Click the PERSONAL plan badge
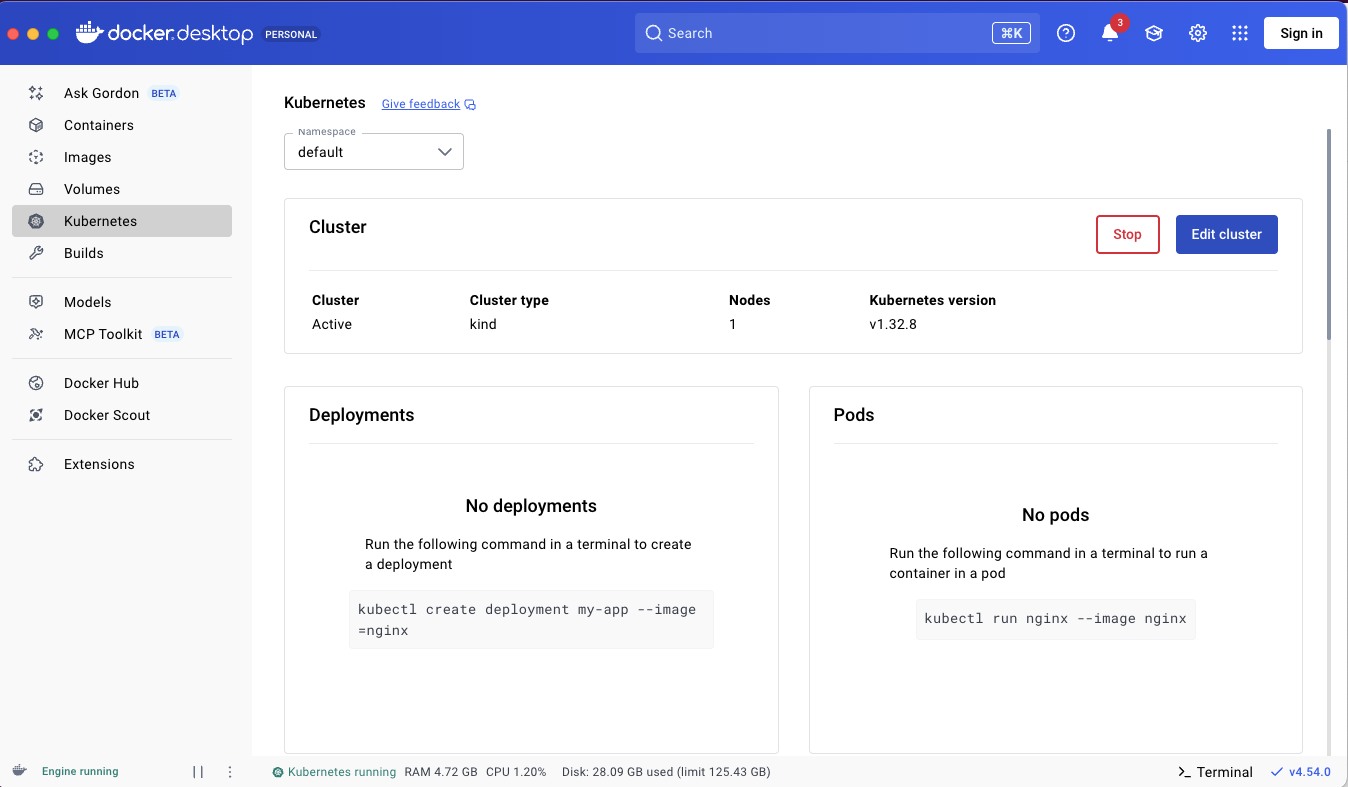The width and height of the screenshot is (1348, 787). (x=291, y=34)
